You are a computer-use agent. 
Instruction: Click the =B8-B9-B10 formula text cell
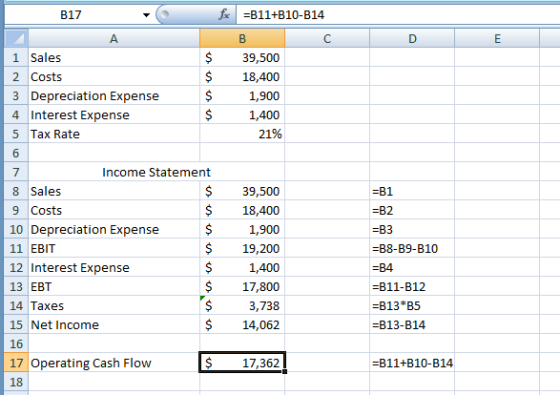pos(412,249)
